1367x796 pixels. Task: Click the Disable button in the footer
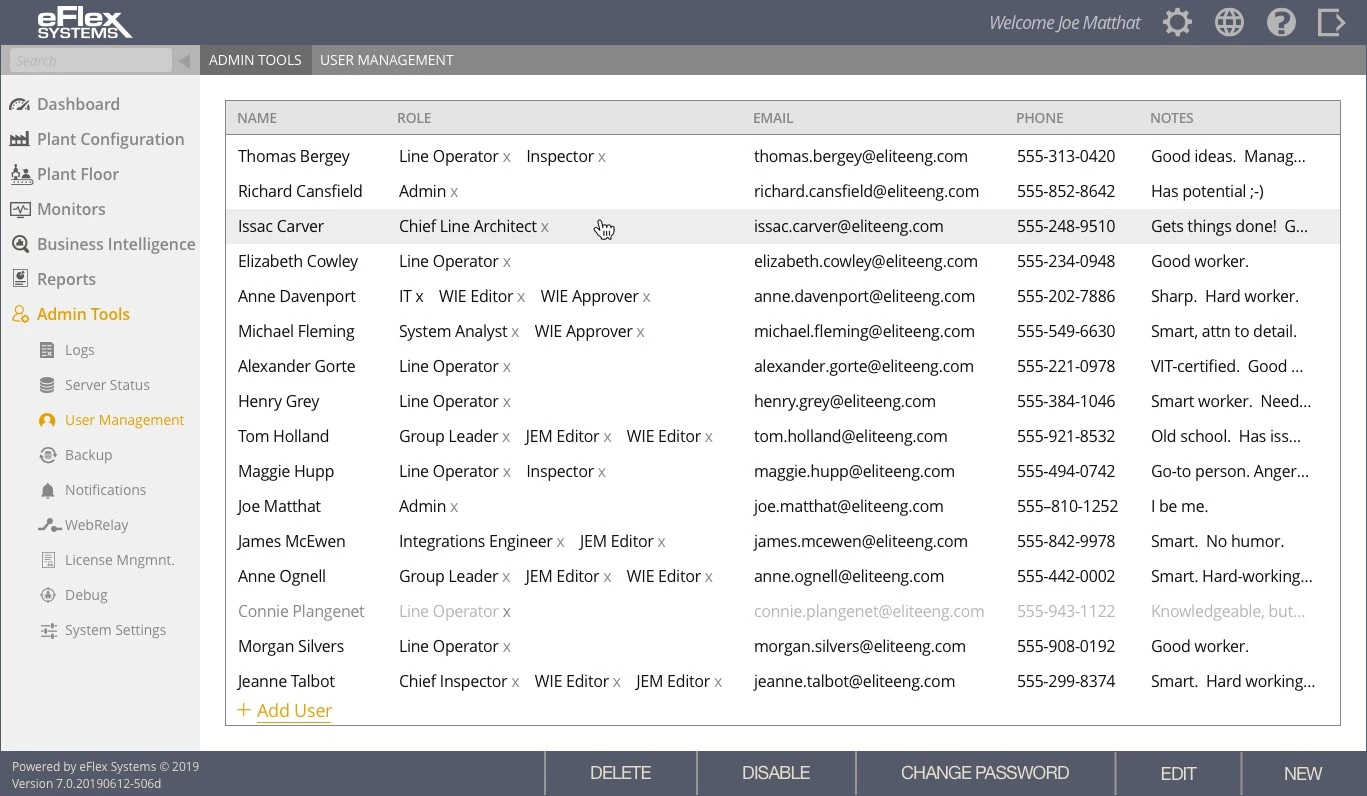[x=775, y=773]
